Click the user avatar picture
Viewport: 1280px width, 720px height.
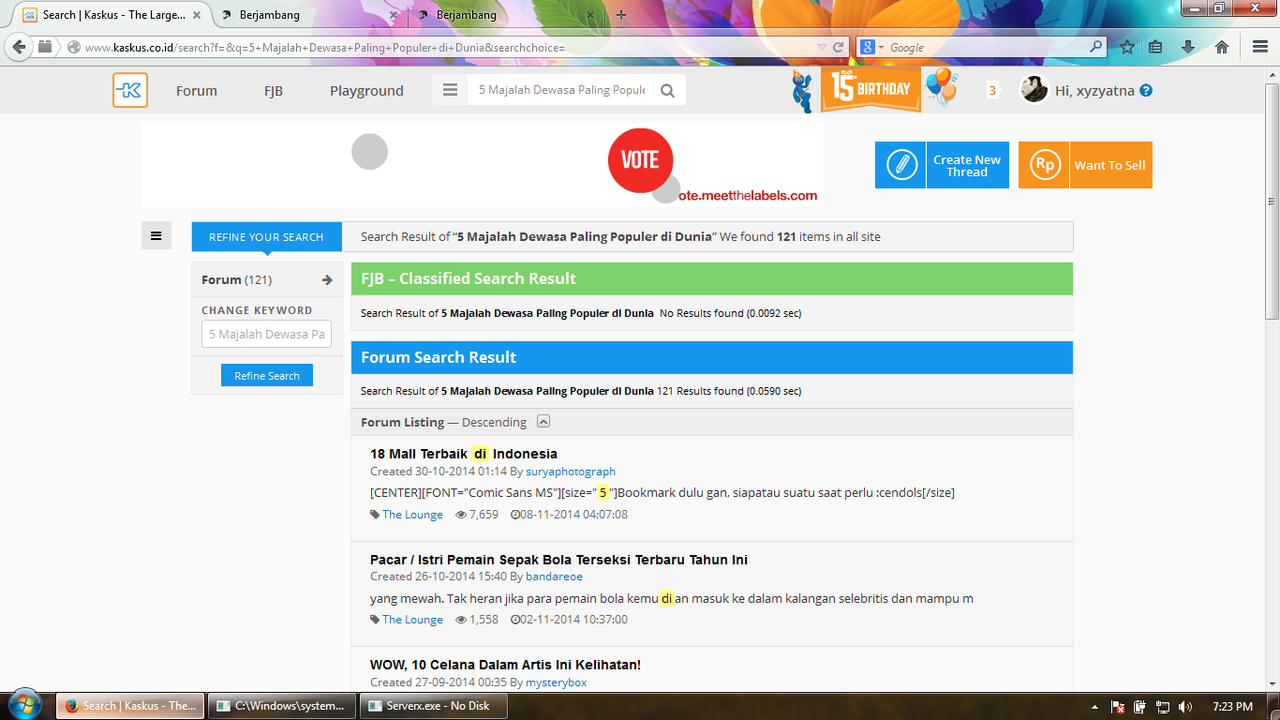point(1033,89)
